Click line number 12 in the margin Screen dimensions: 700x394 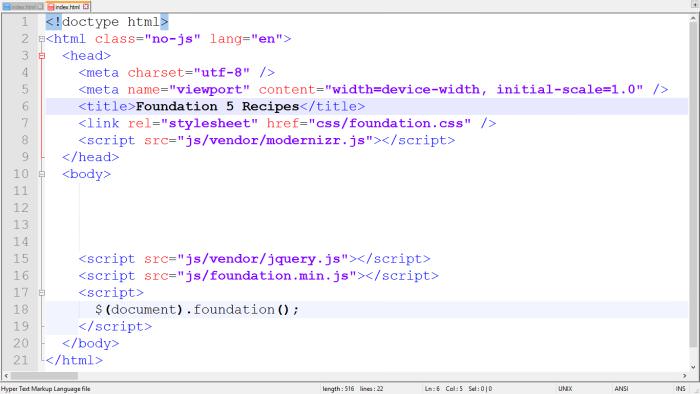click(21, 208)
